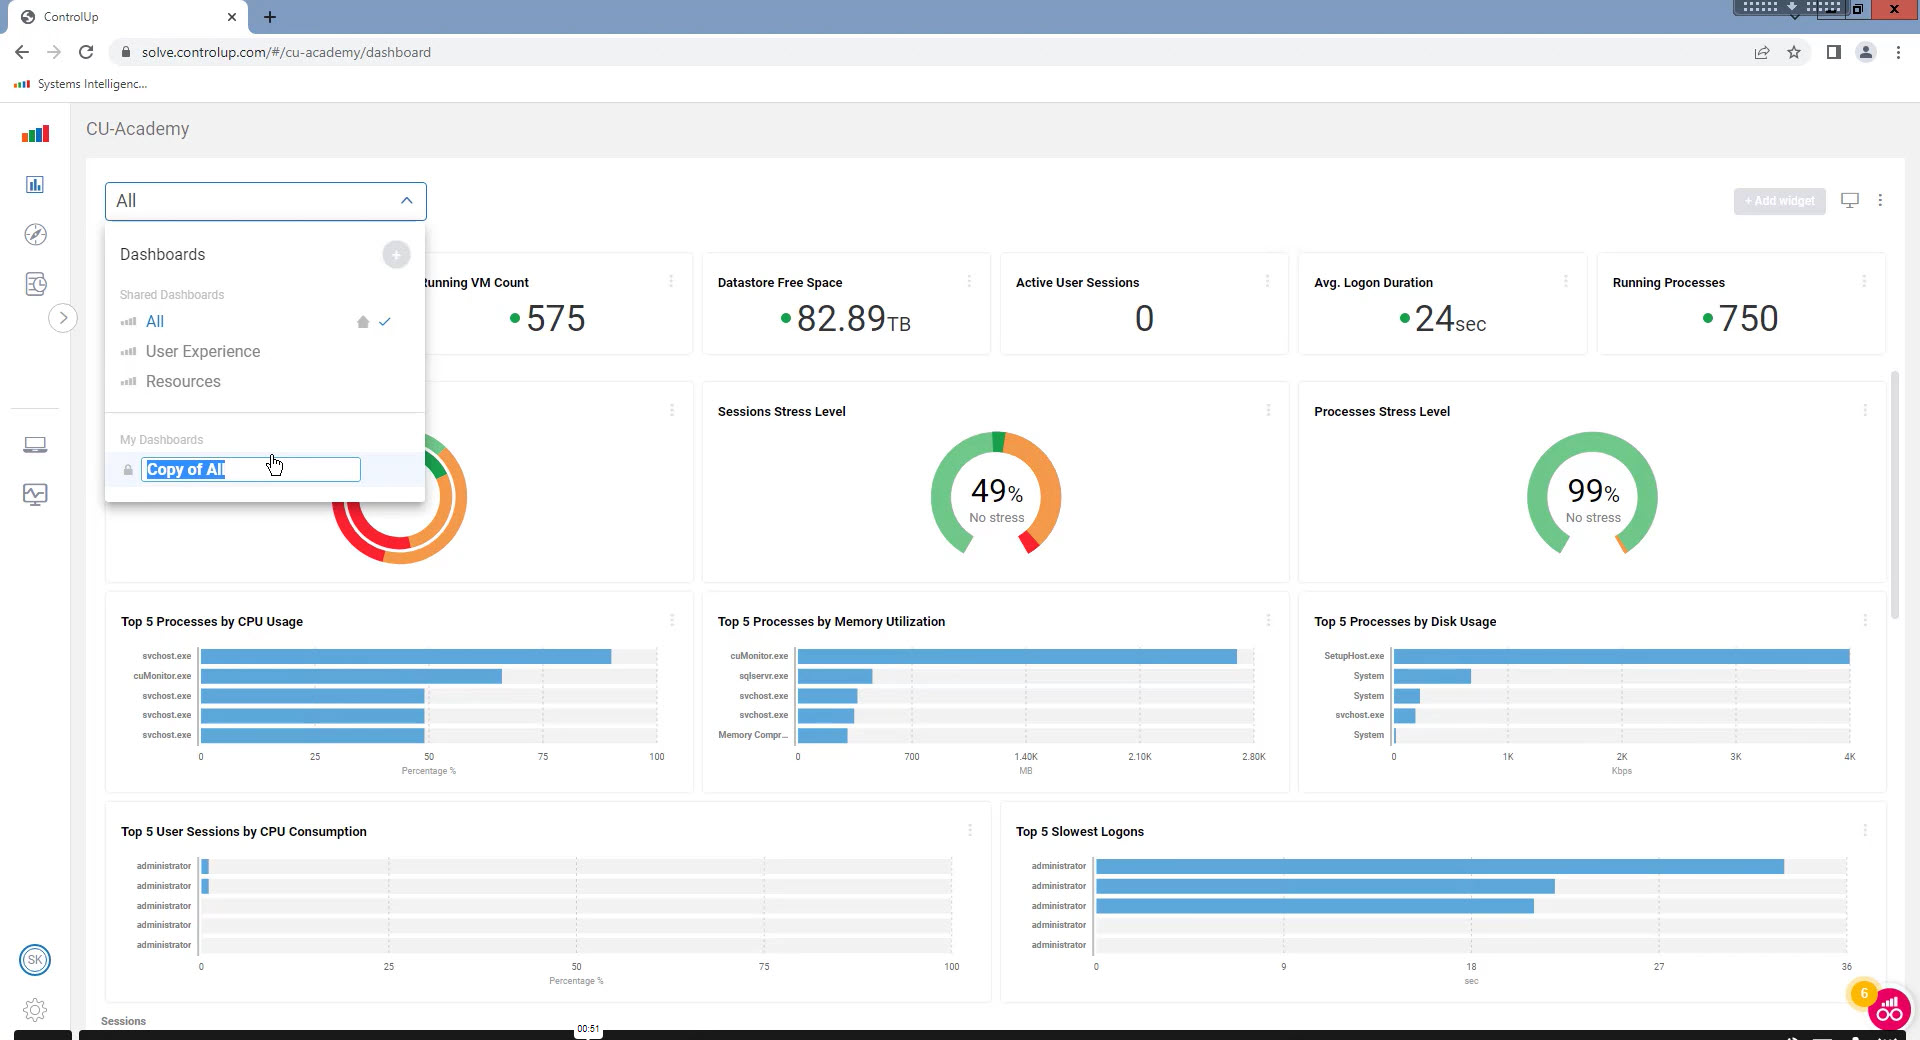
Task: Share this page via browser share icon
Action: click(1762, 52)
